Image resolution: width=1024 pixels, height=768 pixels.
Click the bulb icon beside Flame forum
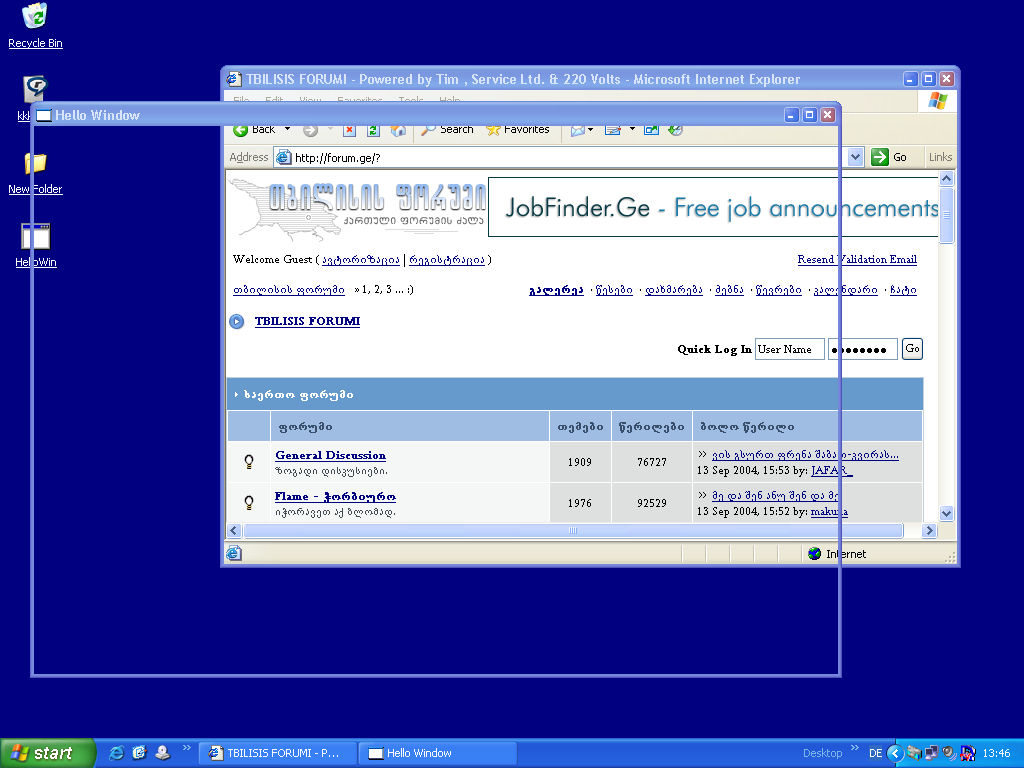[x=249, y=502]
